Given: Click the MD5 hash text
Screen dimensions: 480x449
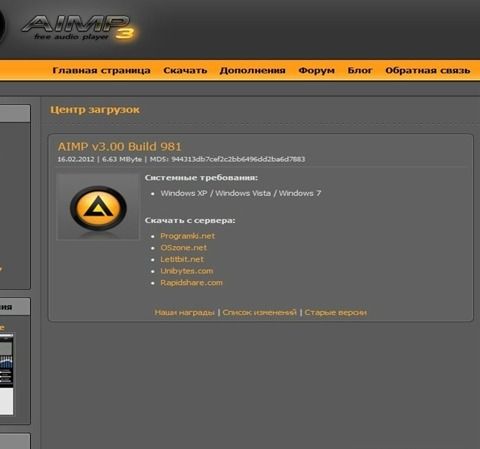Looking at the screenshot, I should click(x=227, y=159).
